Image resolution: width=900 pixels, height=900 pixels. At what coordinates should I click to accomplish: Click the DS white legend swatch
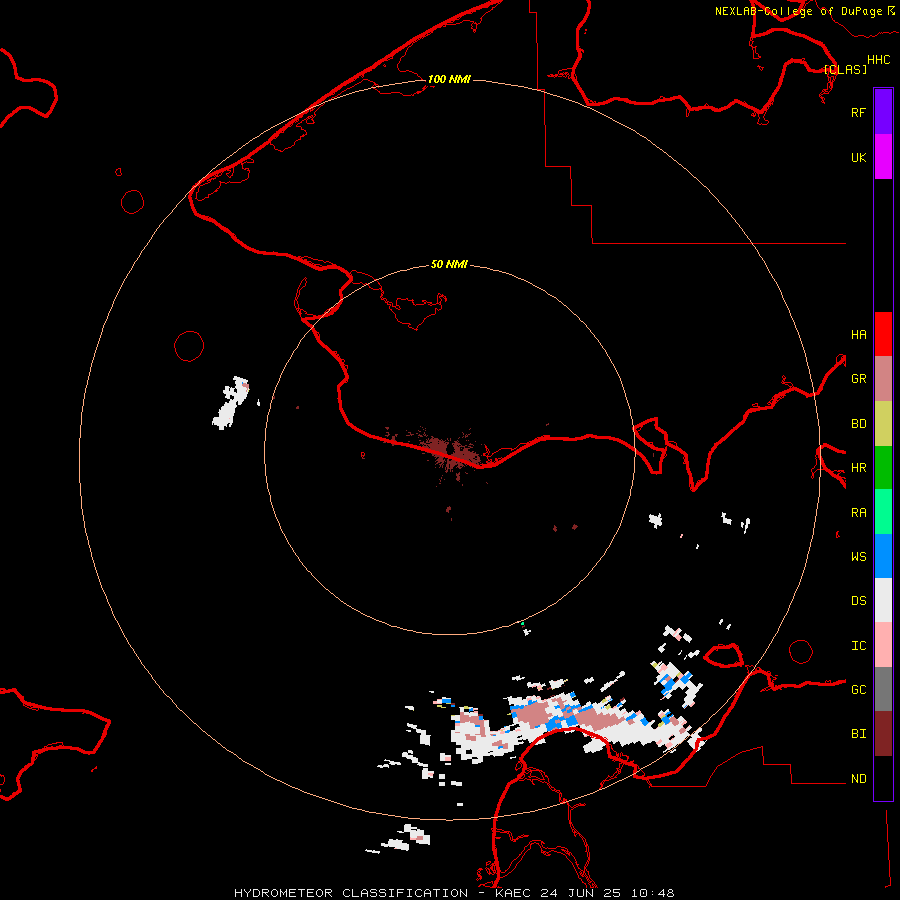click(883, 600)
